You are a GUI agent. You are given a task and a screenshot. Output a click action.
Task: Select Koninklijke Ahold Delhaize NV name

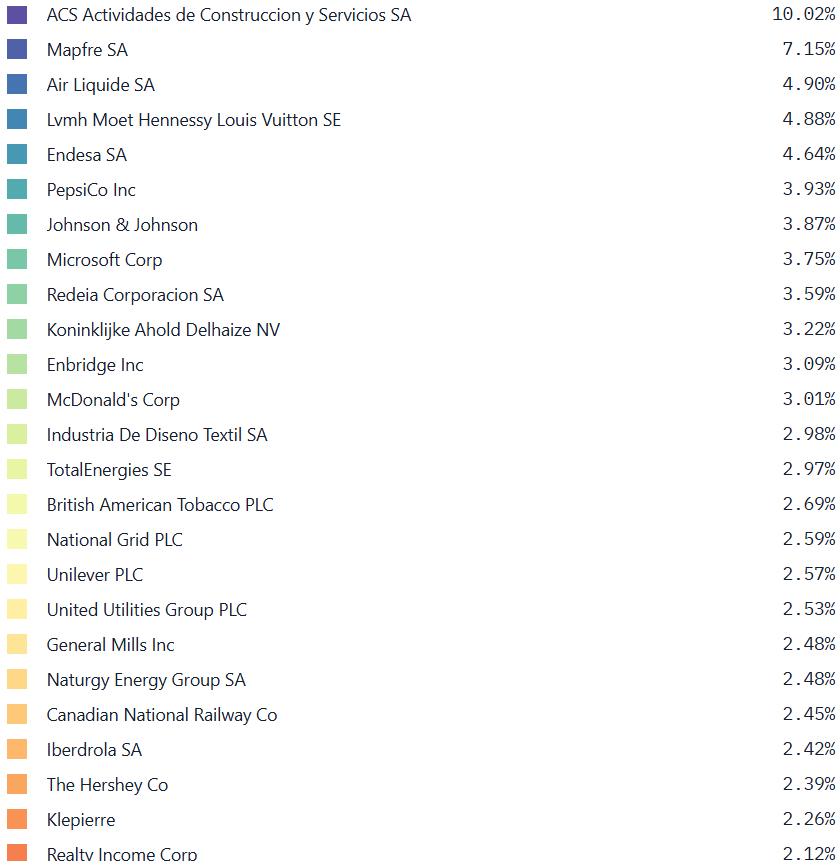click(163, 330)
